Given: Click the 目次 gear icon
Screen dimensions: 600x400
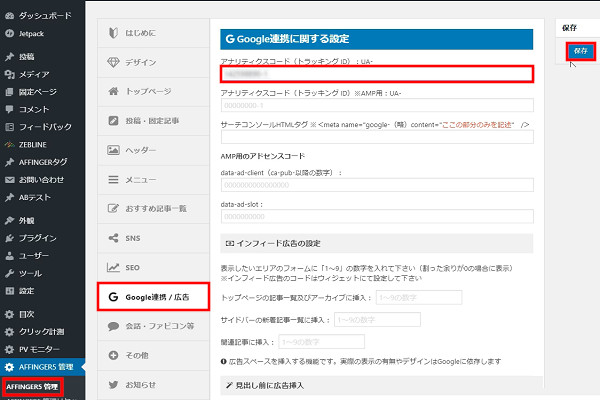Looking at the screenshot, I should [10, 314].
